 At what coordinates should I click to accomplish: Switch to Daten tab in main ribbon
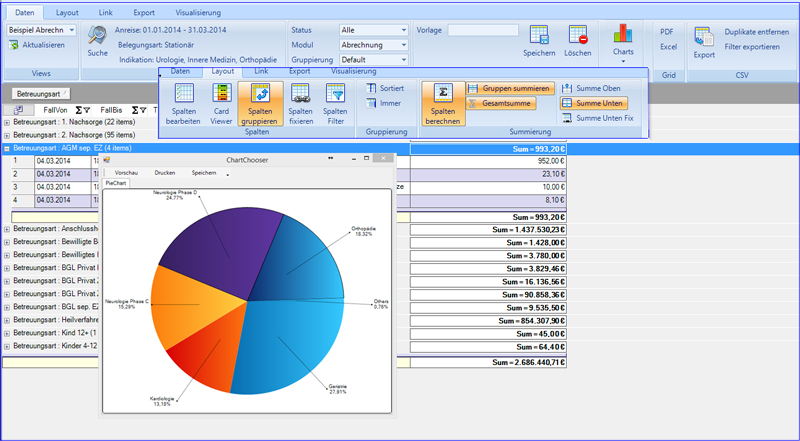(24, 12)
